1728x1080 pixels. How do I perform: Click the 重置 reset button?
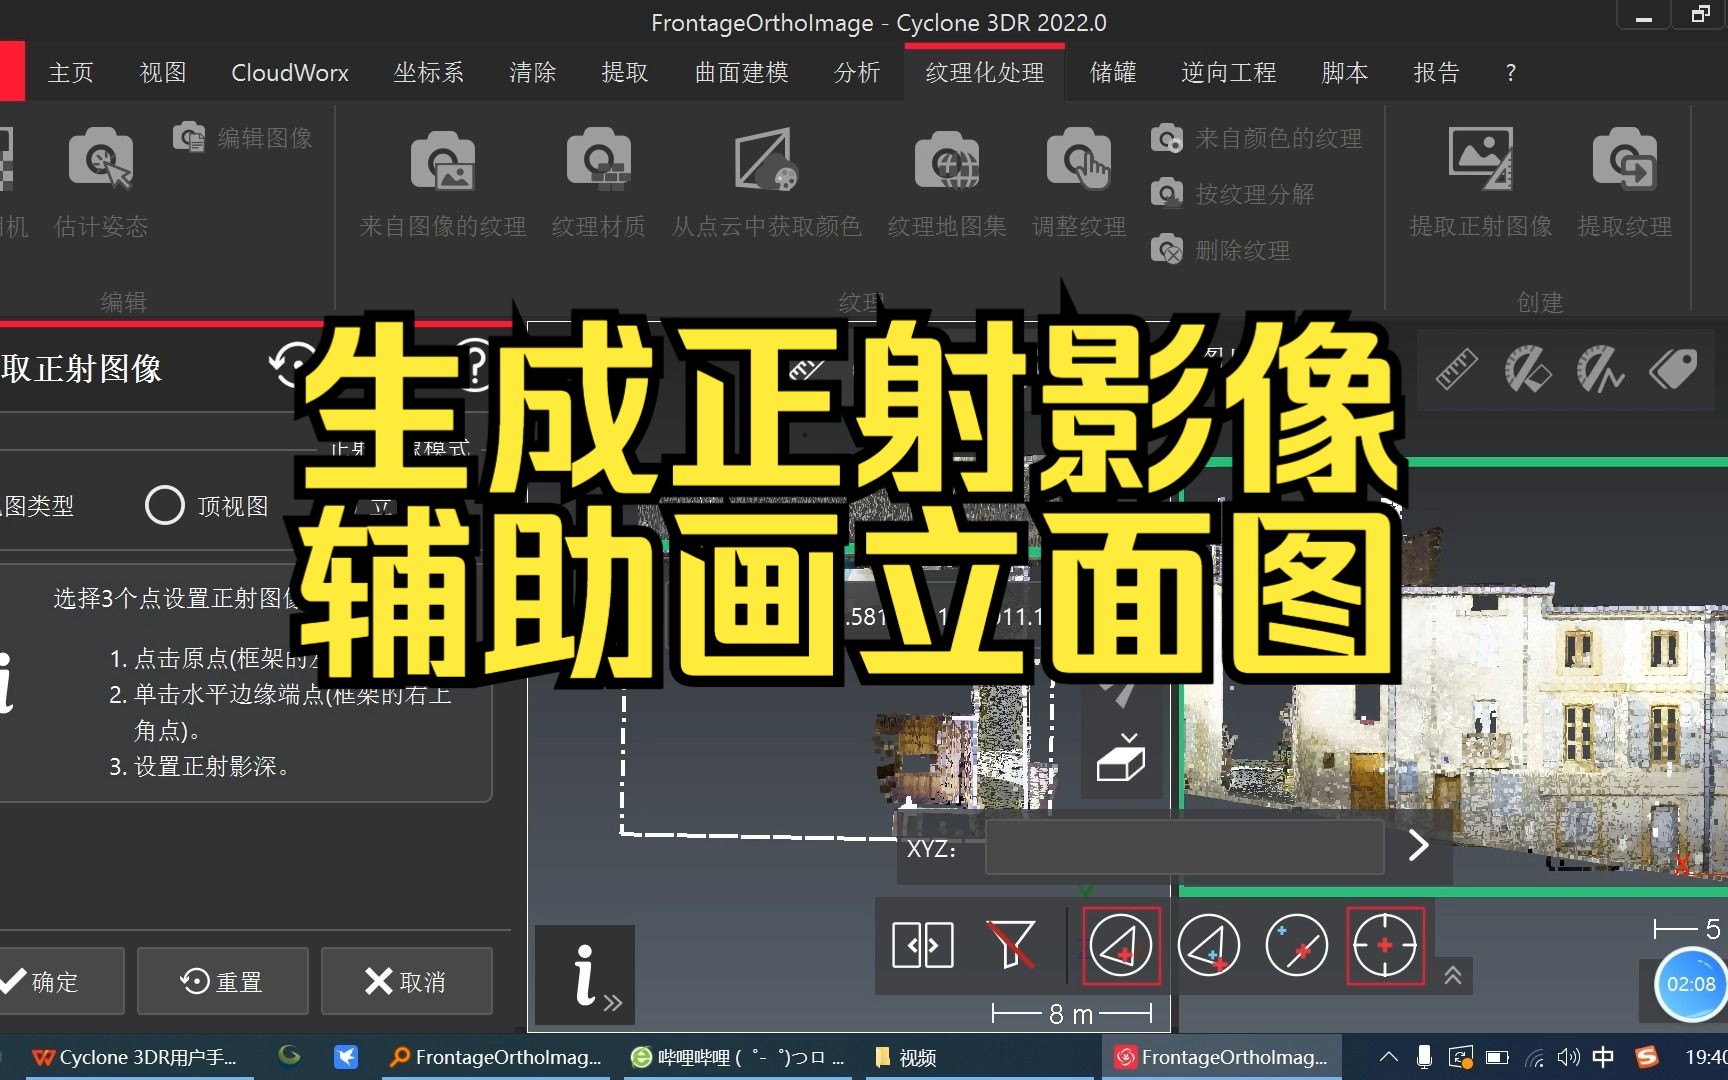[222, 981]
